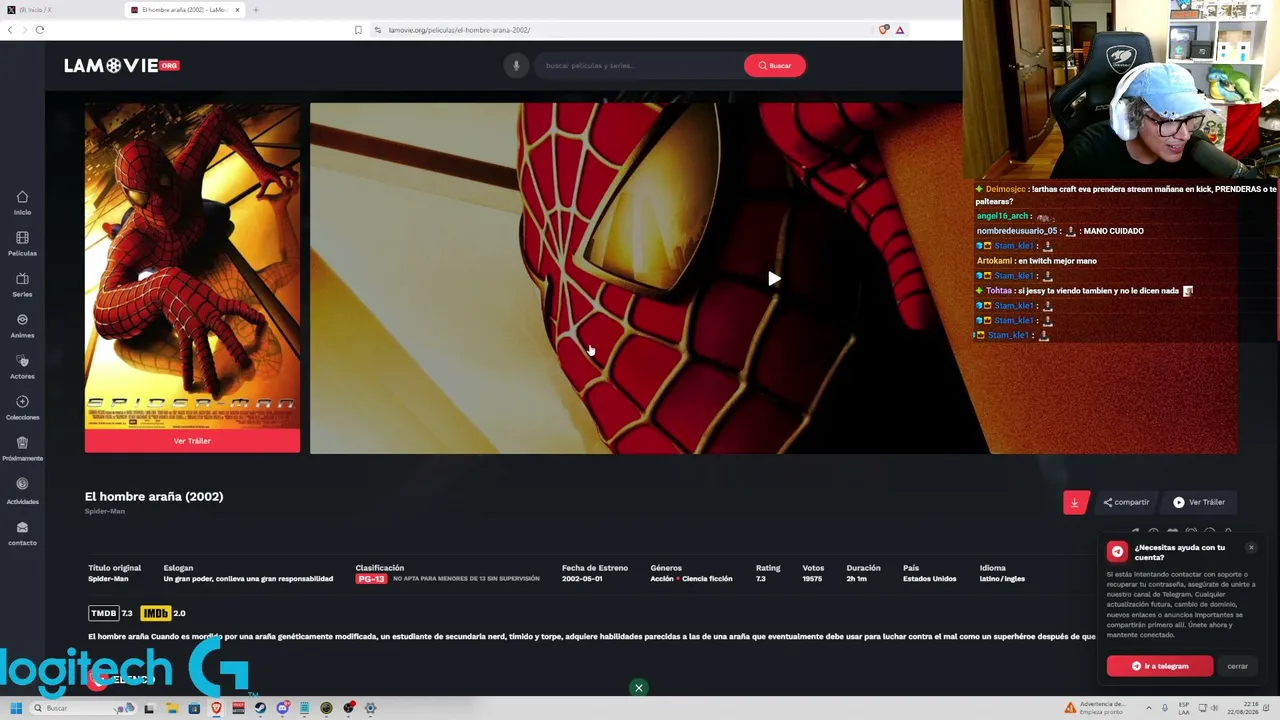The image size is (1280, 720).
Task: Switch to the Inicio / X browser tab
Action: point(60,10)
